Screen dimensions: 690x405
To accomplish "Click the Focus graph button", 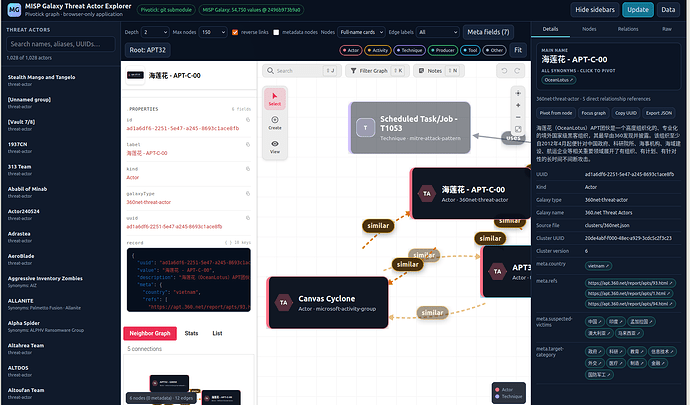I will (593, 113).
